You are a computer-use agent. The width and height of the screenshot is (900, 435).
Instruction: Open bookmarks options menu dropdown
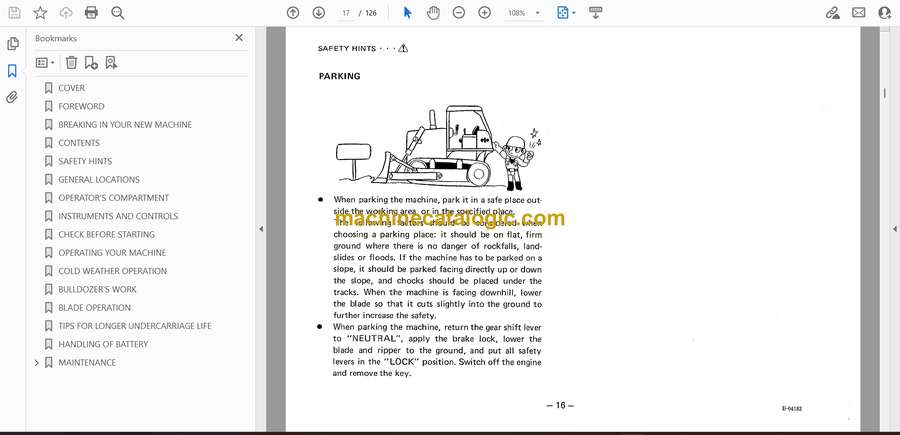point(45,63)
